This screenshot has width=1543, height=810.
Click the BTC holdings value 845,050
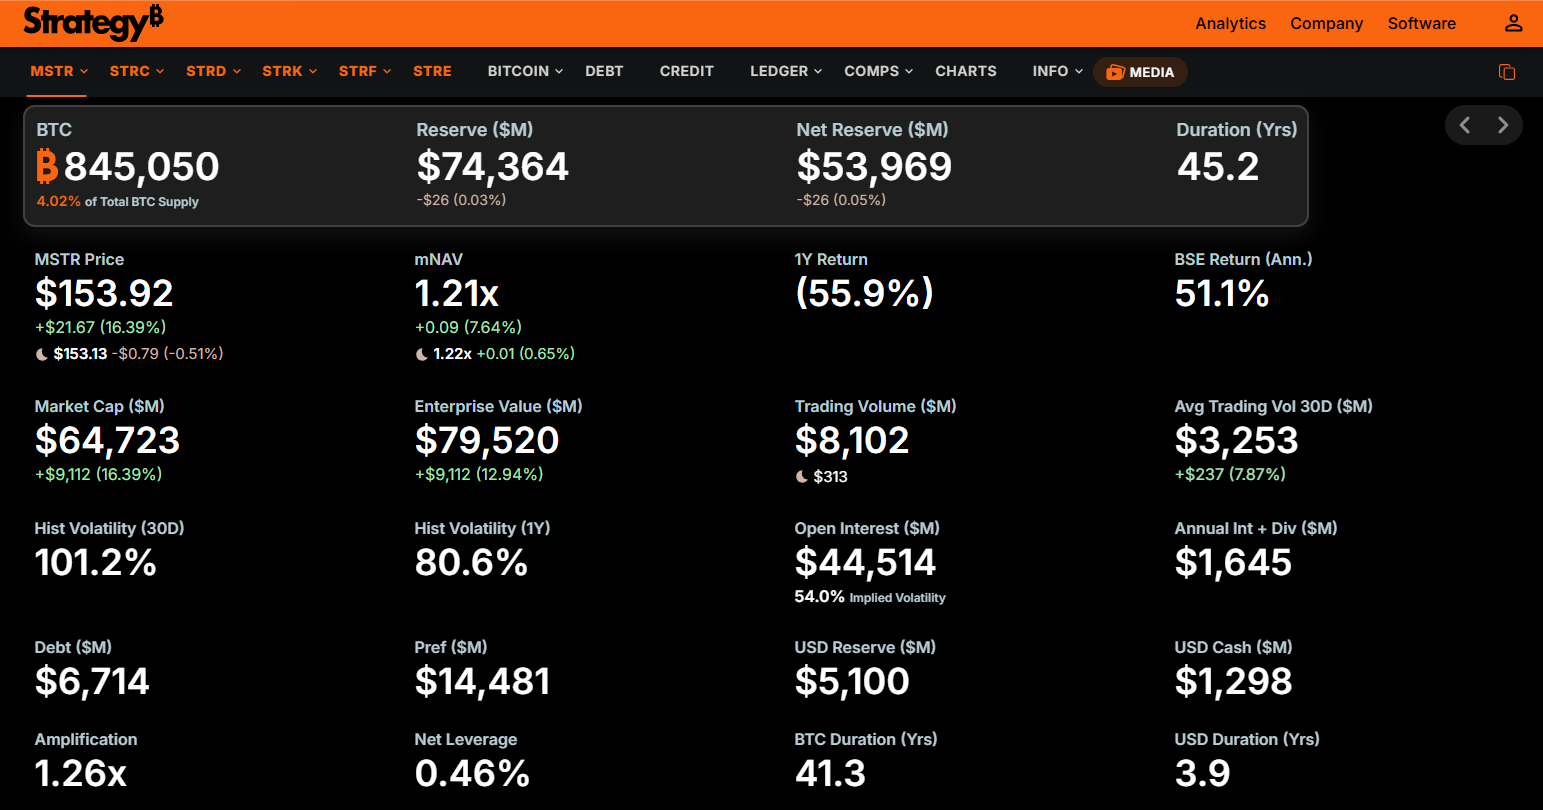point(141,166)
